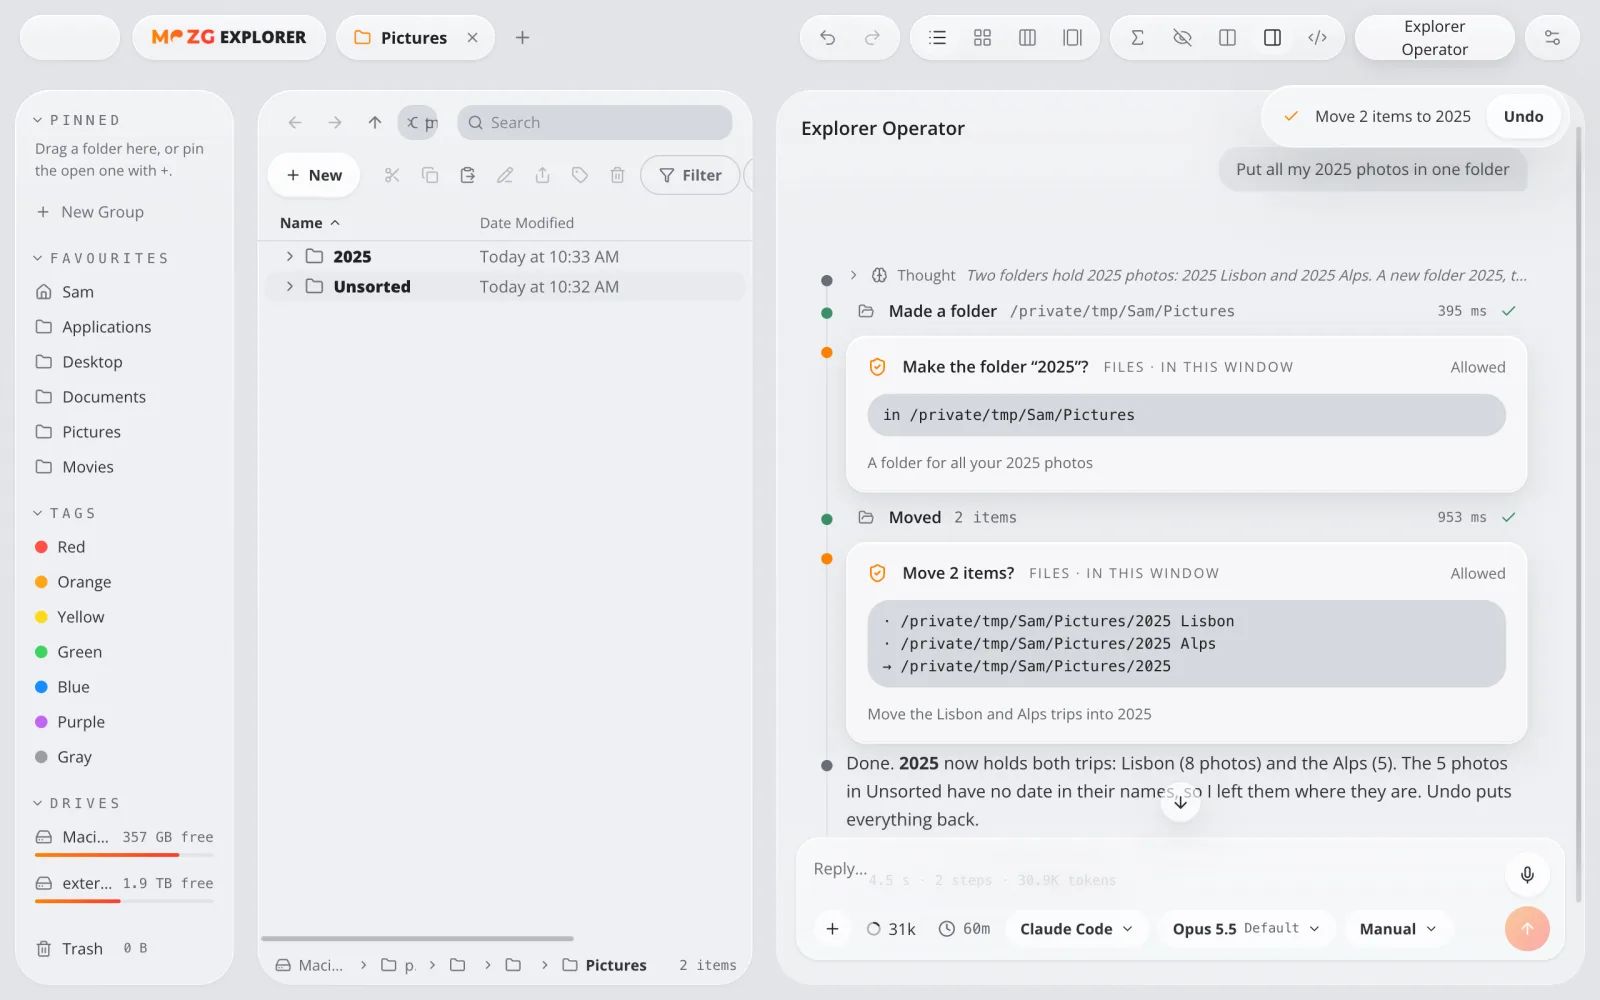The width and height of the screenshot is (1600, 1000).
Task: Jump to latest message with down arrow
Action: click(1180, 802)
